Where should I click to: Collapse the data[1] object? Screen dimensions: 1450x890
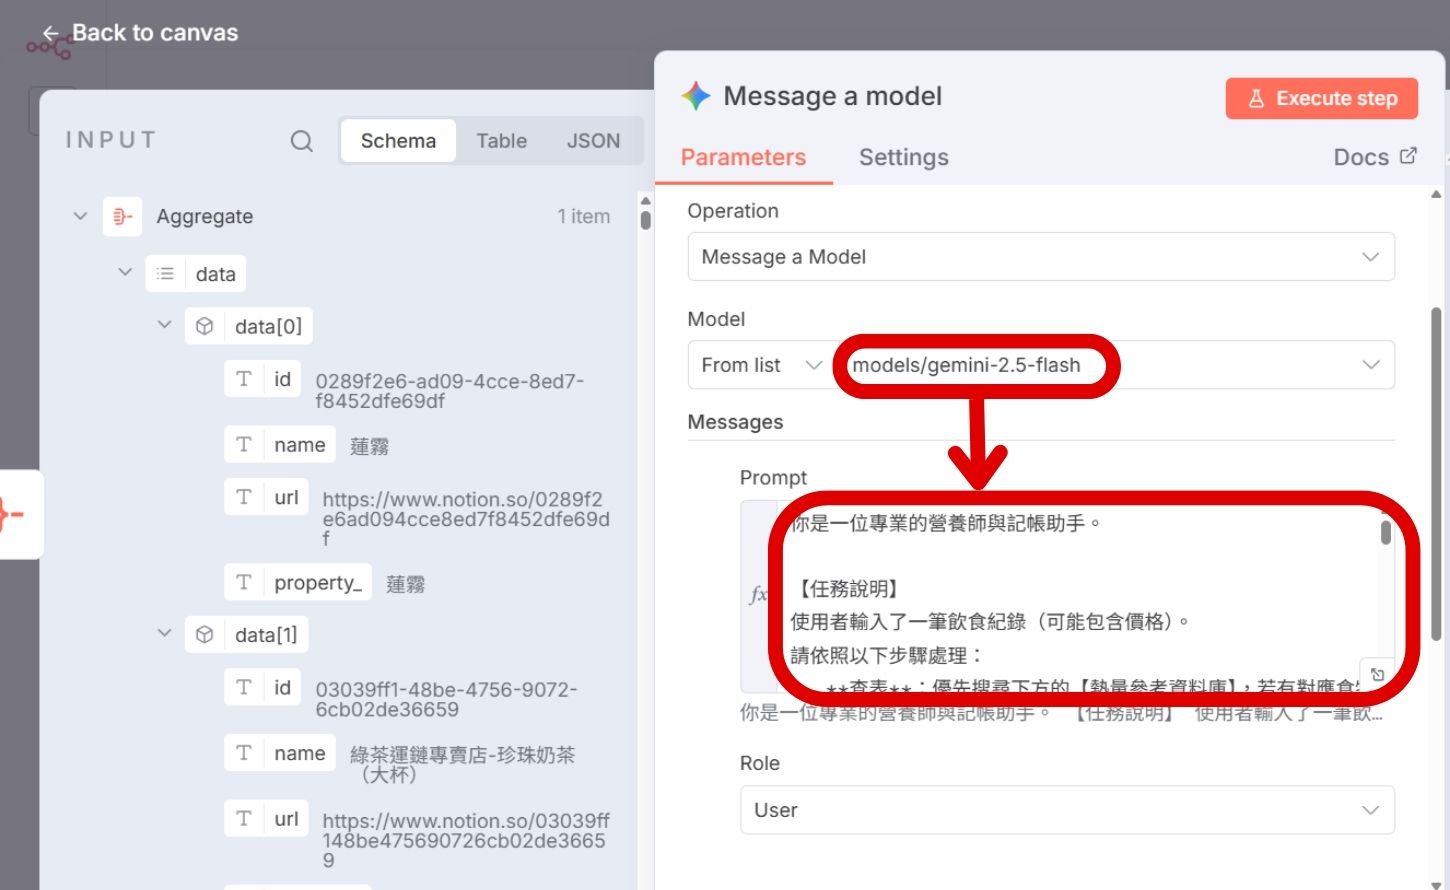[x=164, y=633]
